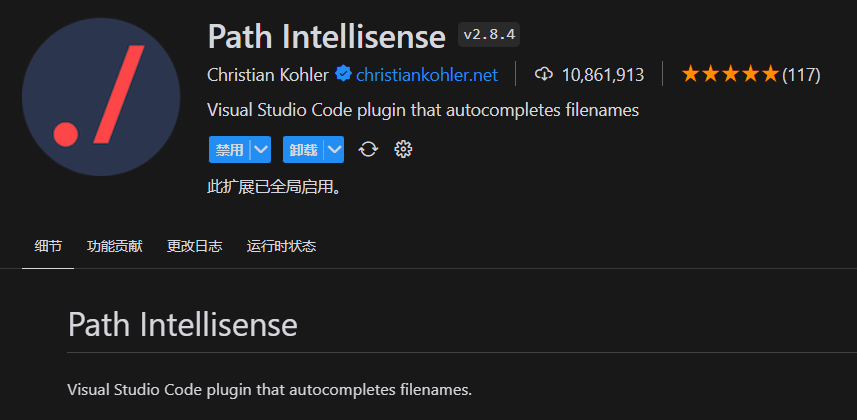Click the first orange rating star
The image size is (857, 420).
[x=691, y=74]
